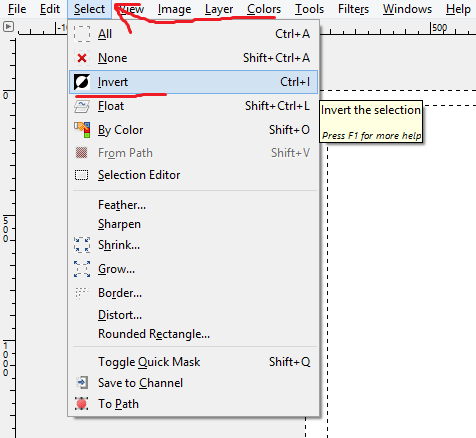
Task: Click the Selection Editor icon
Action: [x=82, y=175]
